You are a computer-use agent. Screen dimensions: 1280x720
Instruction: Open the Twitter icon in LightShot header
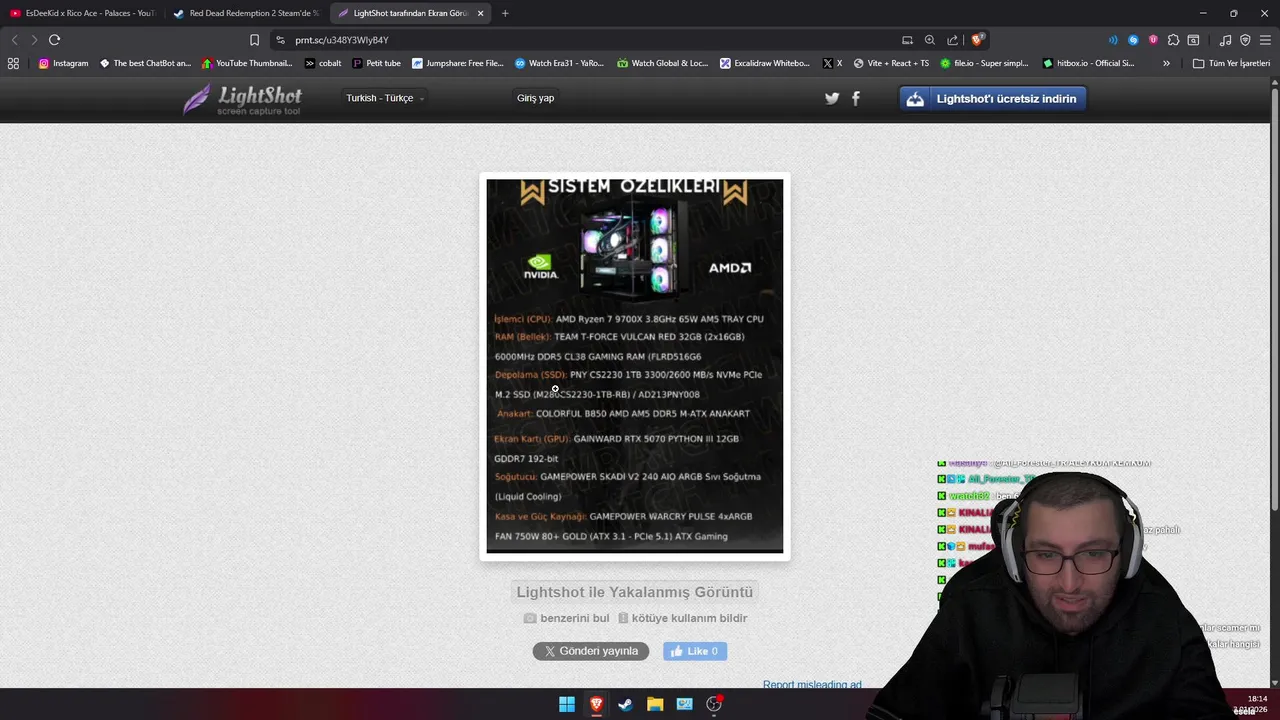832,98
